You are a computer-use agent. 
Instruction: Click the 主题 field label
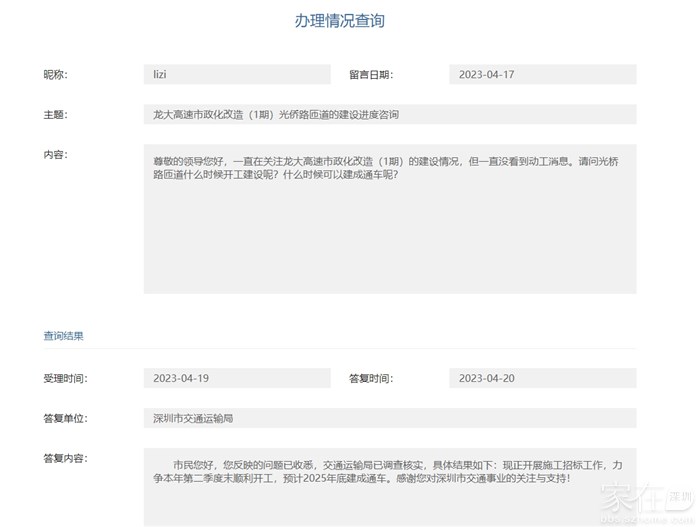[x=55, y=115]
